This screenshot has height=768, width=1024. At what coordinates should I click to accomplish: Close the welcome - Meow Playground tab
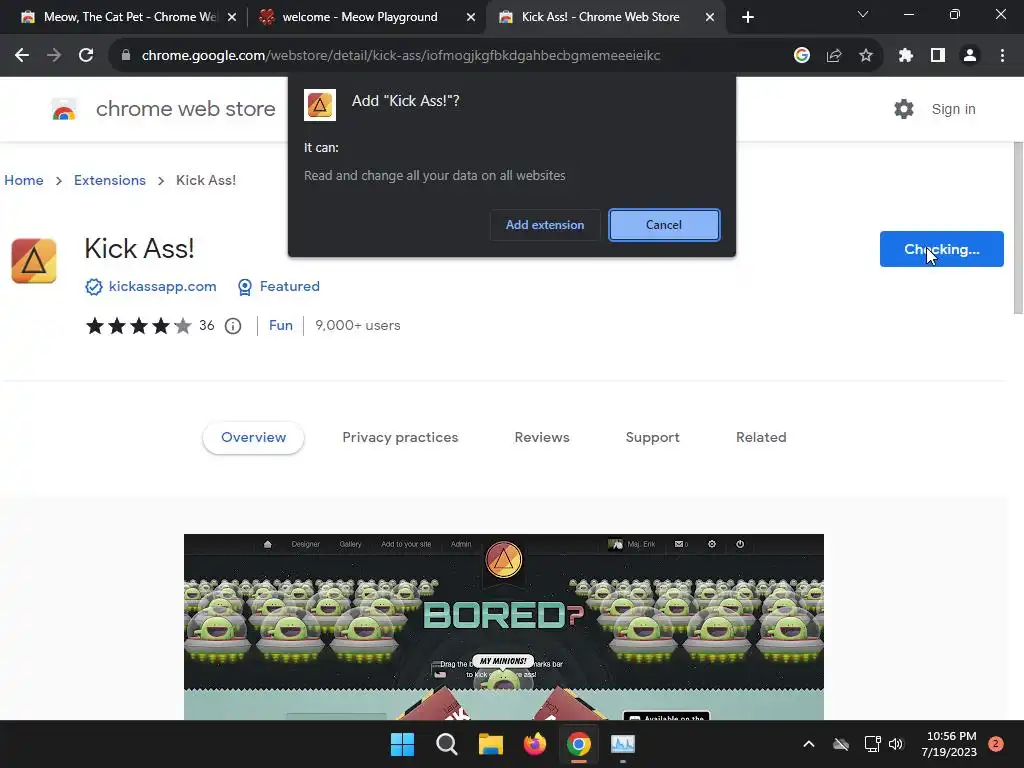point(471,18)
